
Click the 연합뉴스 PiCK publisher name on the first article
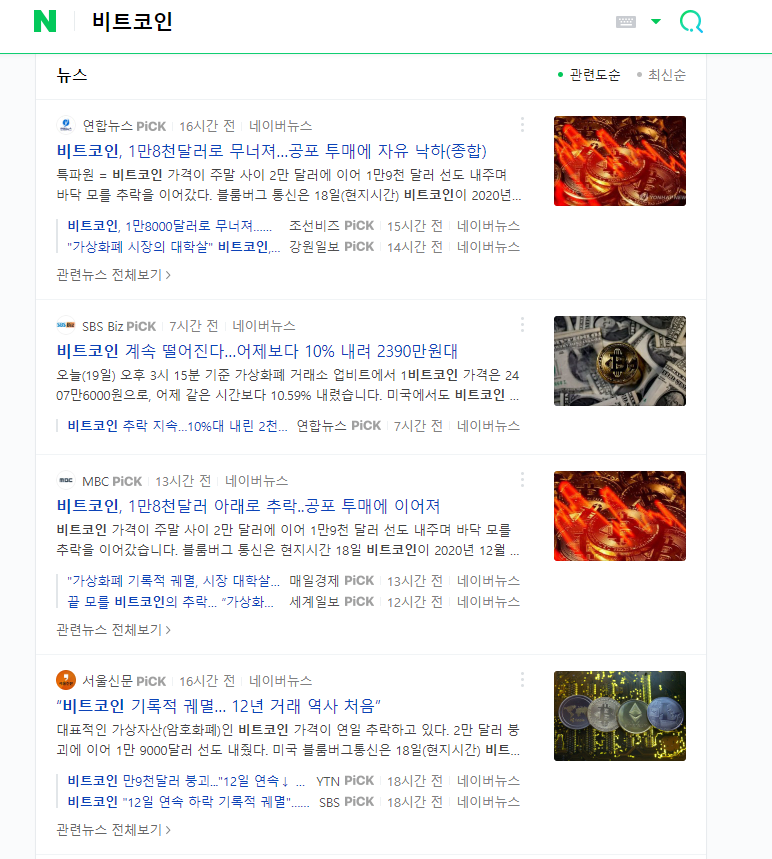tap(124, 126)
